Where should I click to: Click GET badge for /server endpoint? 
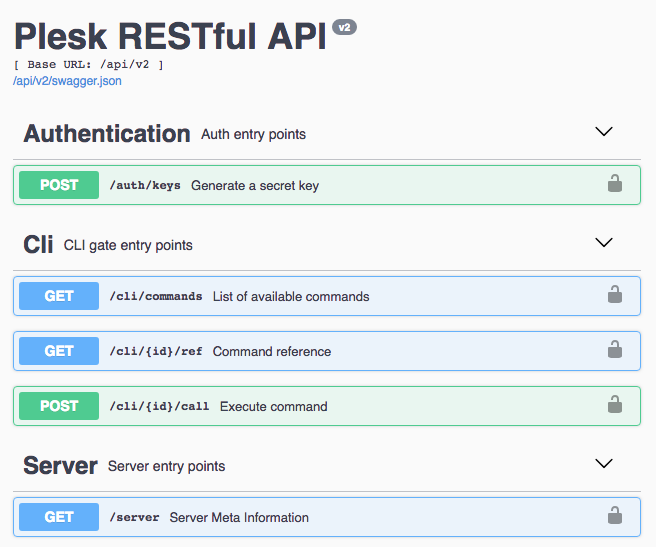tap(59, 517)
